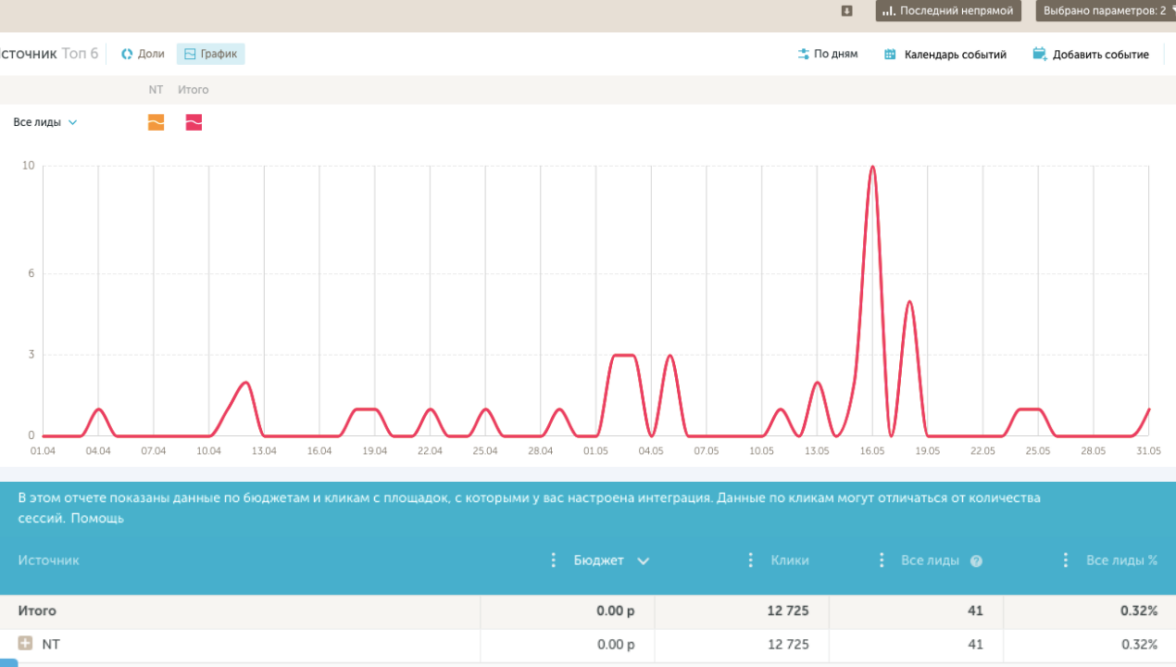The width and height of the screenshot is (1176, 667).
Task: Click the question mark icon near 'Все лиды'
Action: 976,561
